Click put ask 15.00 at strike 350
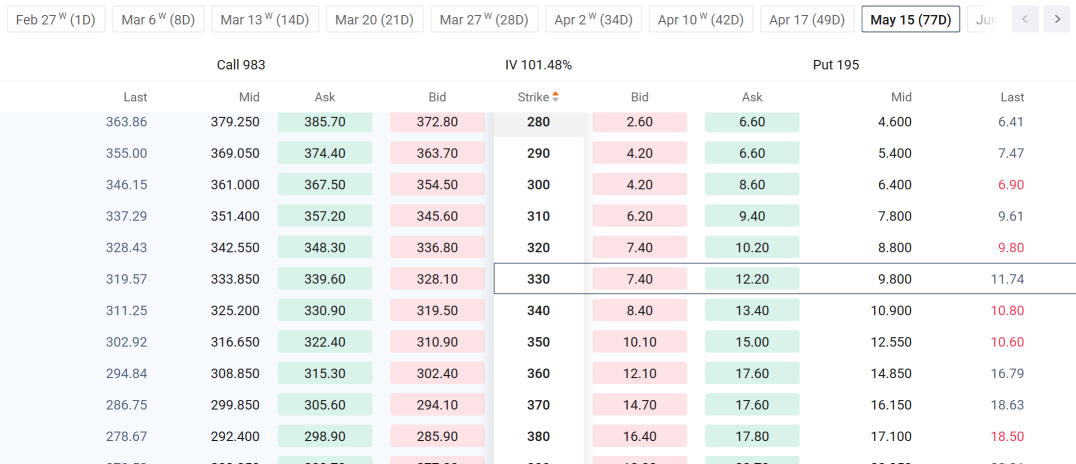 click(x=752, y=342)
